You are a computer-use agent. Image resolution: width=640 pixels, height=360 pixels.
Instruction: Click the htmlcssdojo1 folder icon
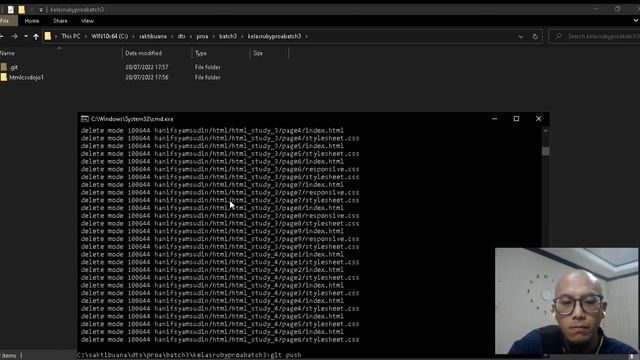[x=4, y=77]
